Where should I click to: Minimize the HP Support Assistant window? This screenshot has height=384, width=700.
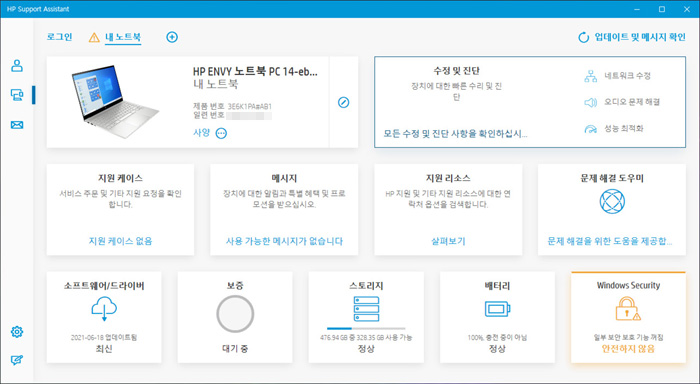[637, 9]
